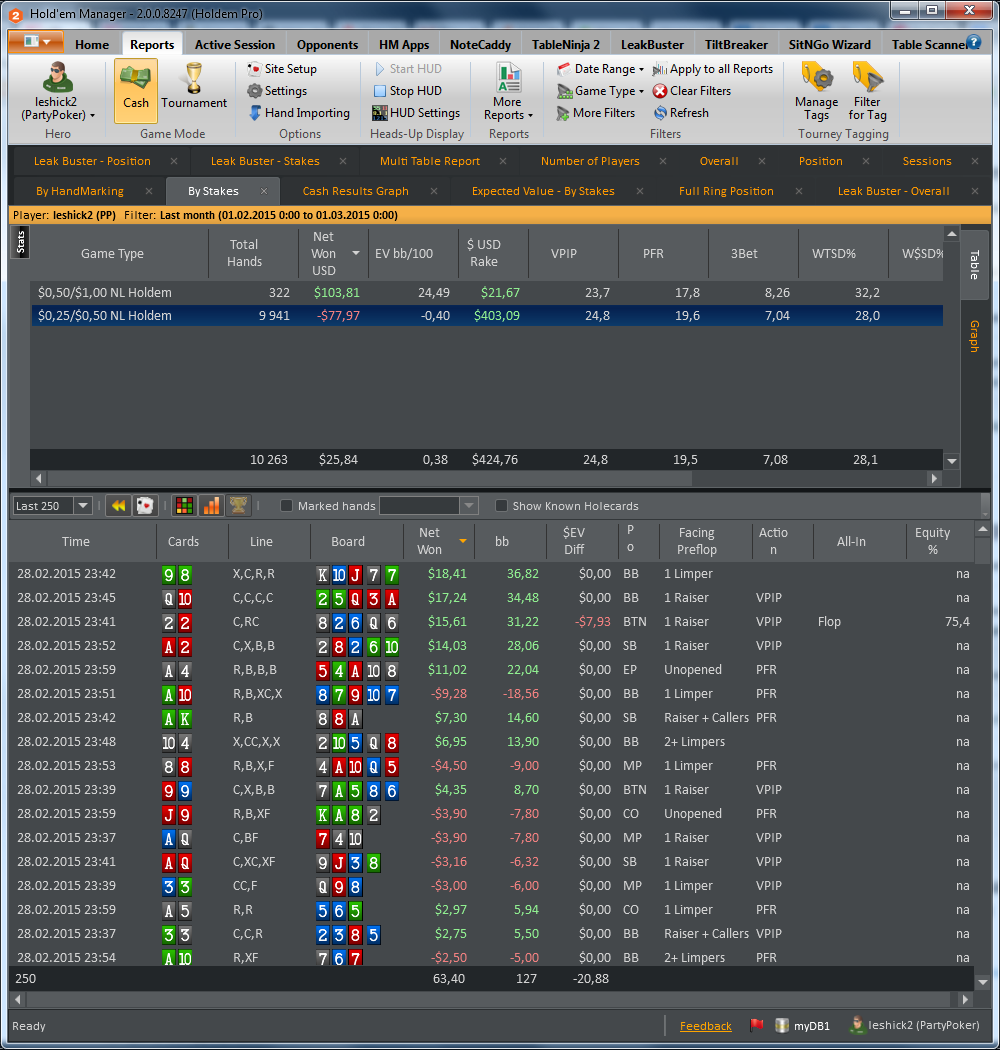Click the replay rewind arrows icon
Image resolution: width=1000 pixels, height=1050 pixels.
coord(119,506)
